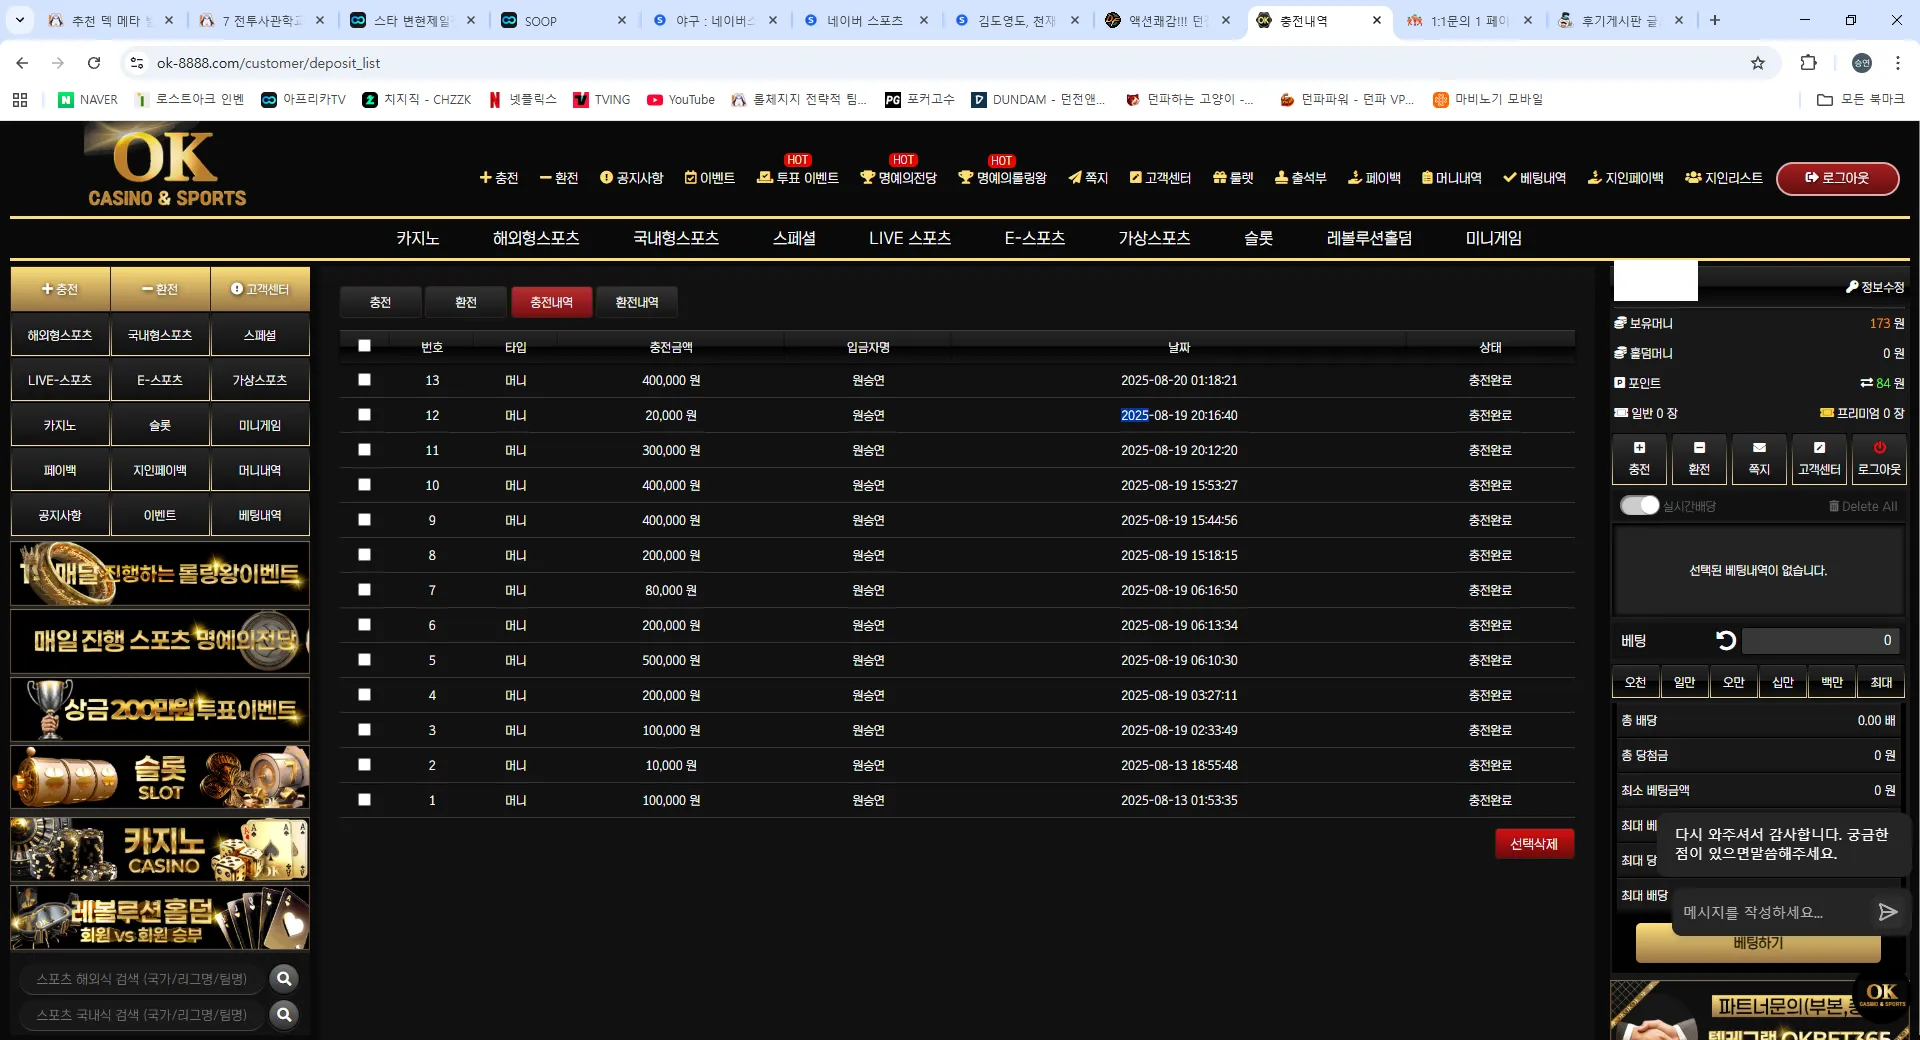Tick the checkbox for row number 13

click(x=364, y=380)
